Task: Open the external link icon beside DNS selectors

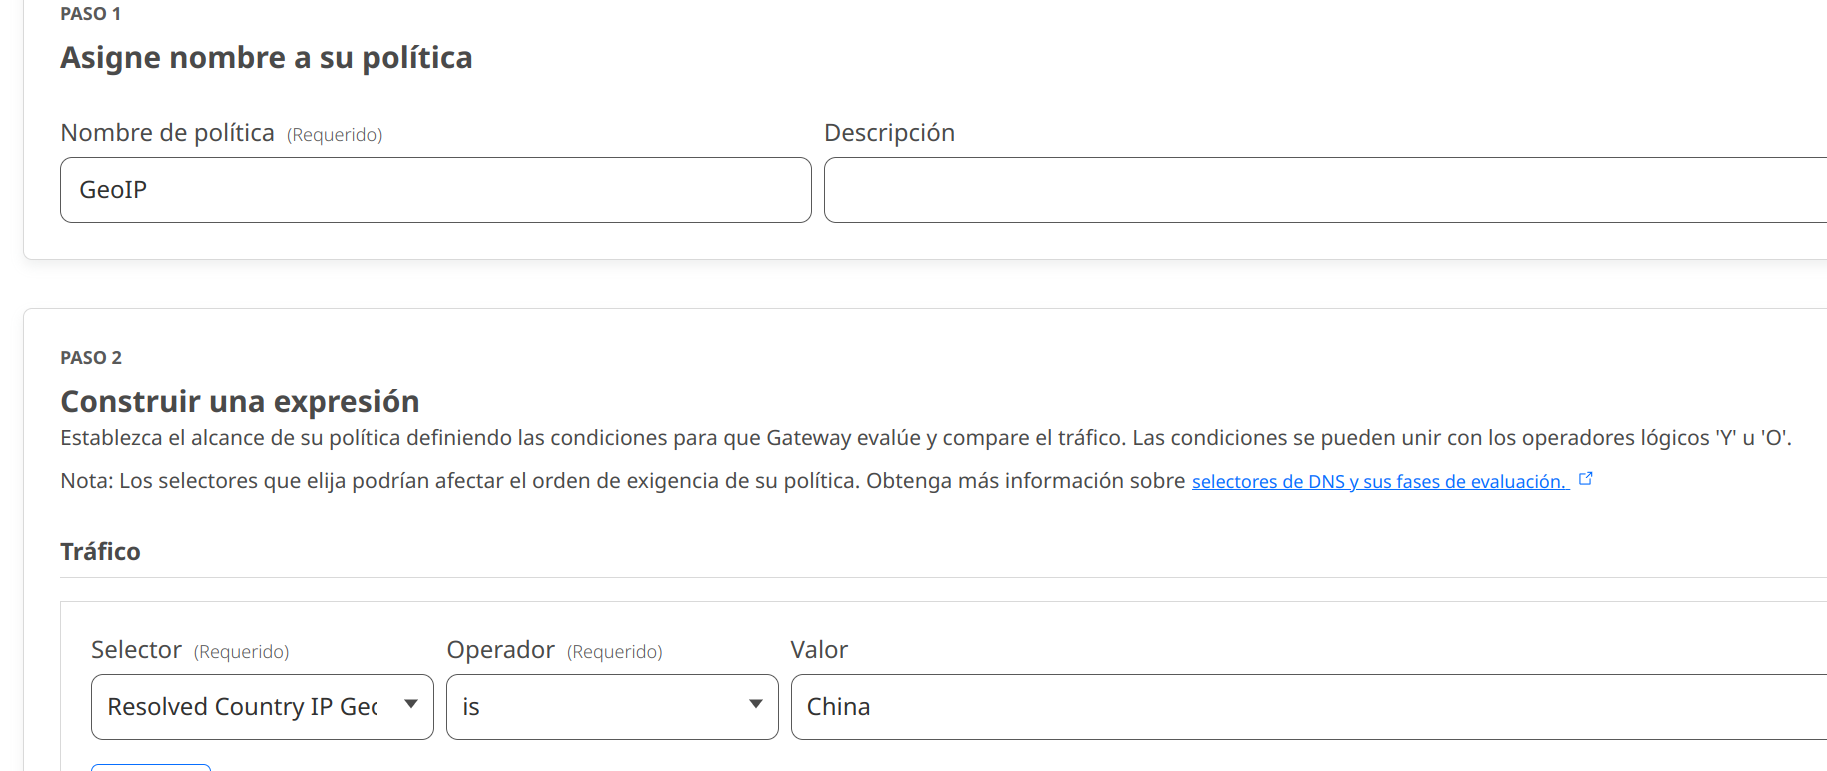Action: pyautogui.click(x=1585, y=479)
